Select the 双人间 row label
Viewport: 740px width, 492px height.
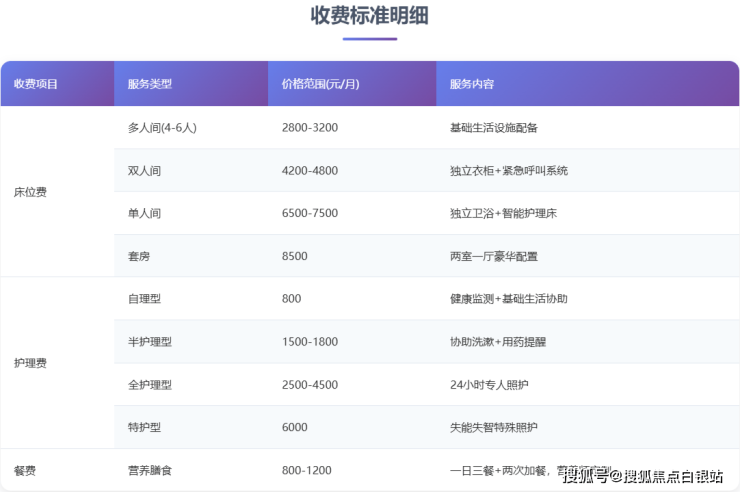144,171
